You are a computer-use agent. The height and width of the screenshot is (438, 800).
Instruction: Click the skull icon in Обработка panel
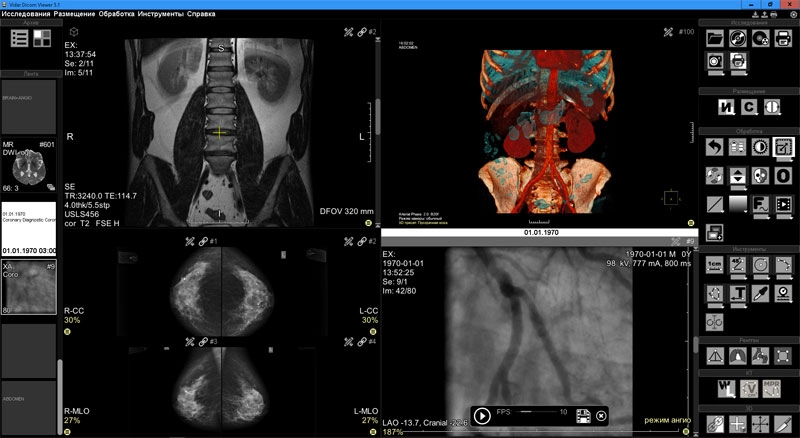point(762,176)
